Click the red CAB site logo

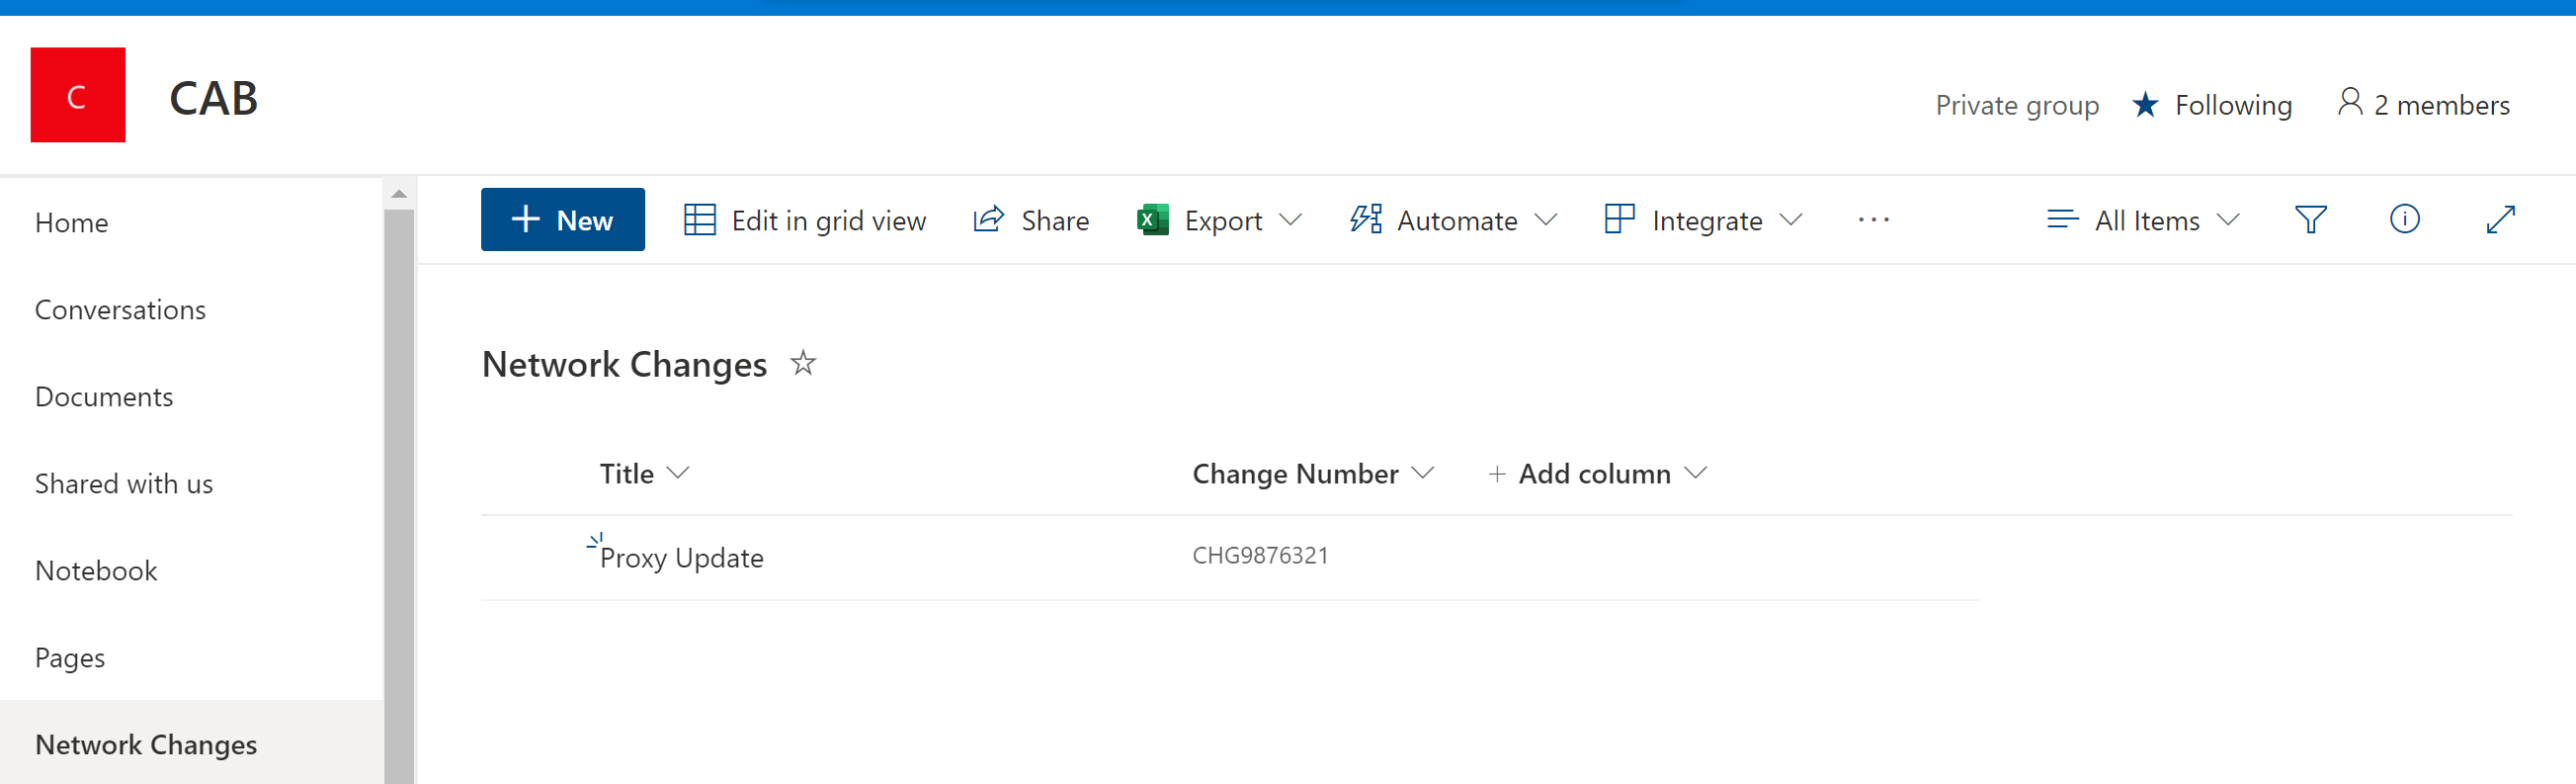77,95
